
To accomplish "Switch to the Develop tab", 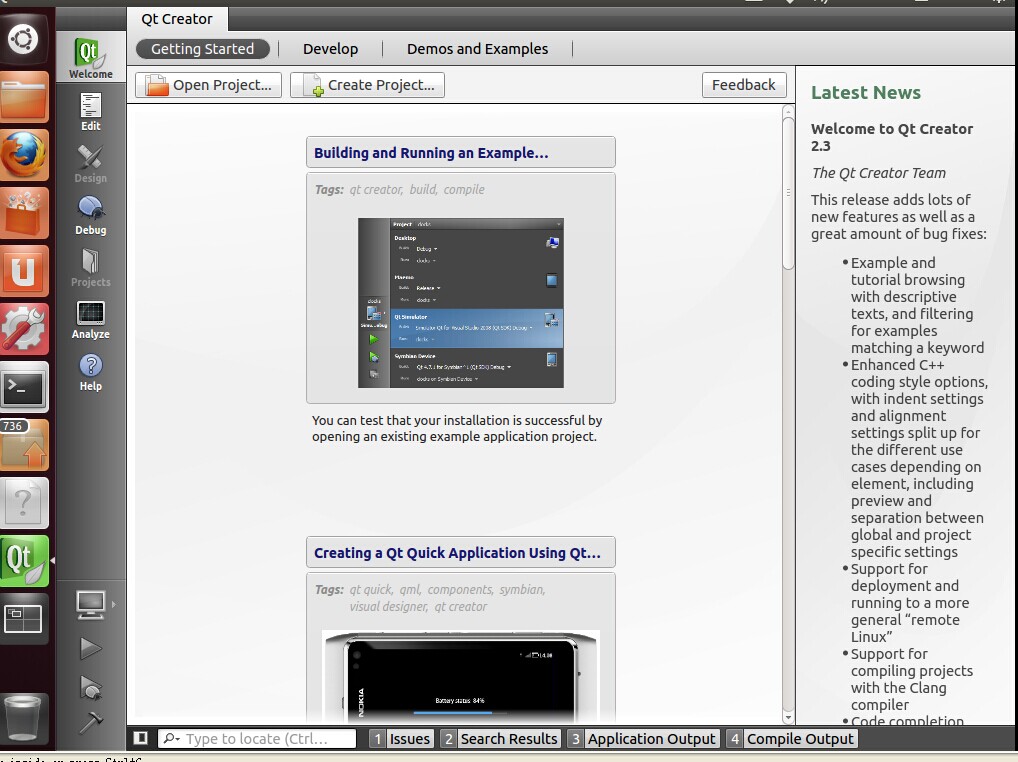I will tap(330, 49).
